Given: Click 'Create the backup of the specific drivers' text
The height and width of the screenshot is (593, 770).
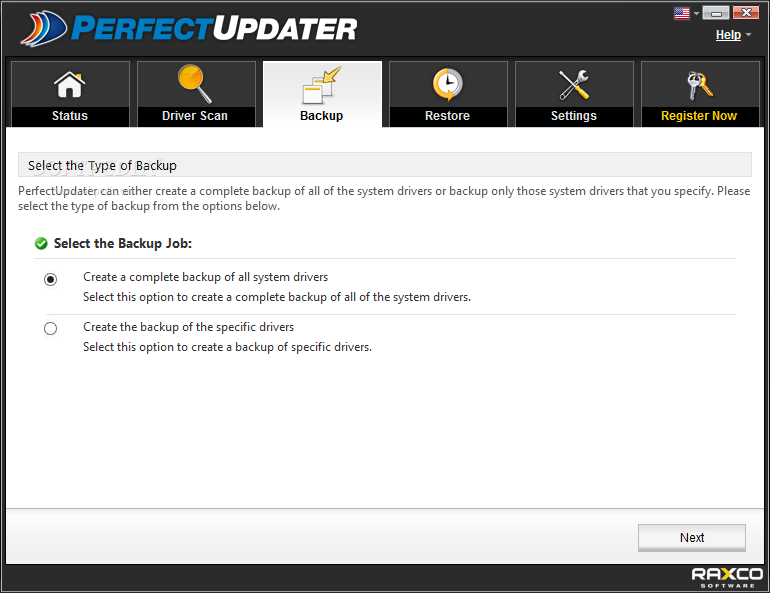Looking at the screenshot, I should [189, 327].
